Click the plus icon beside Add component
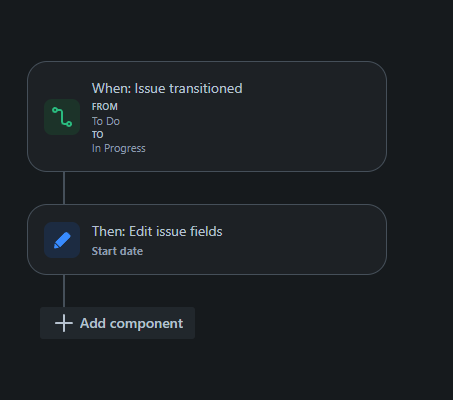This screenshot has height=400, width=453. 64,323
